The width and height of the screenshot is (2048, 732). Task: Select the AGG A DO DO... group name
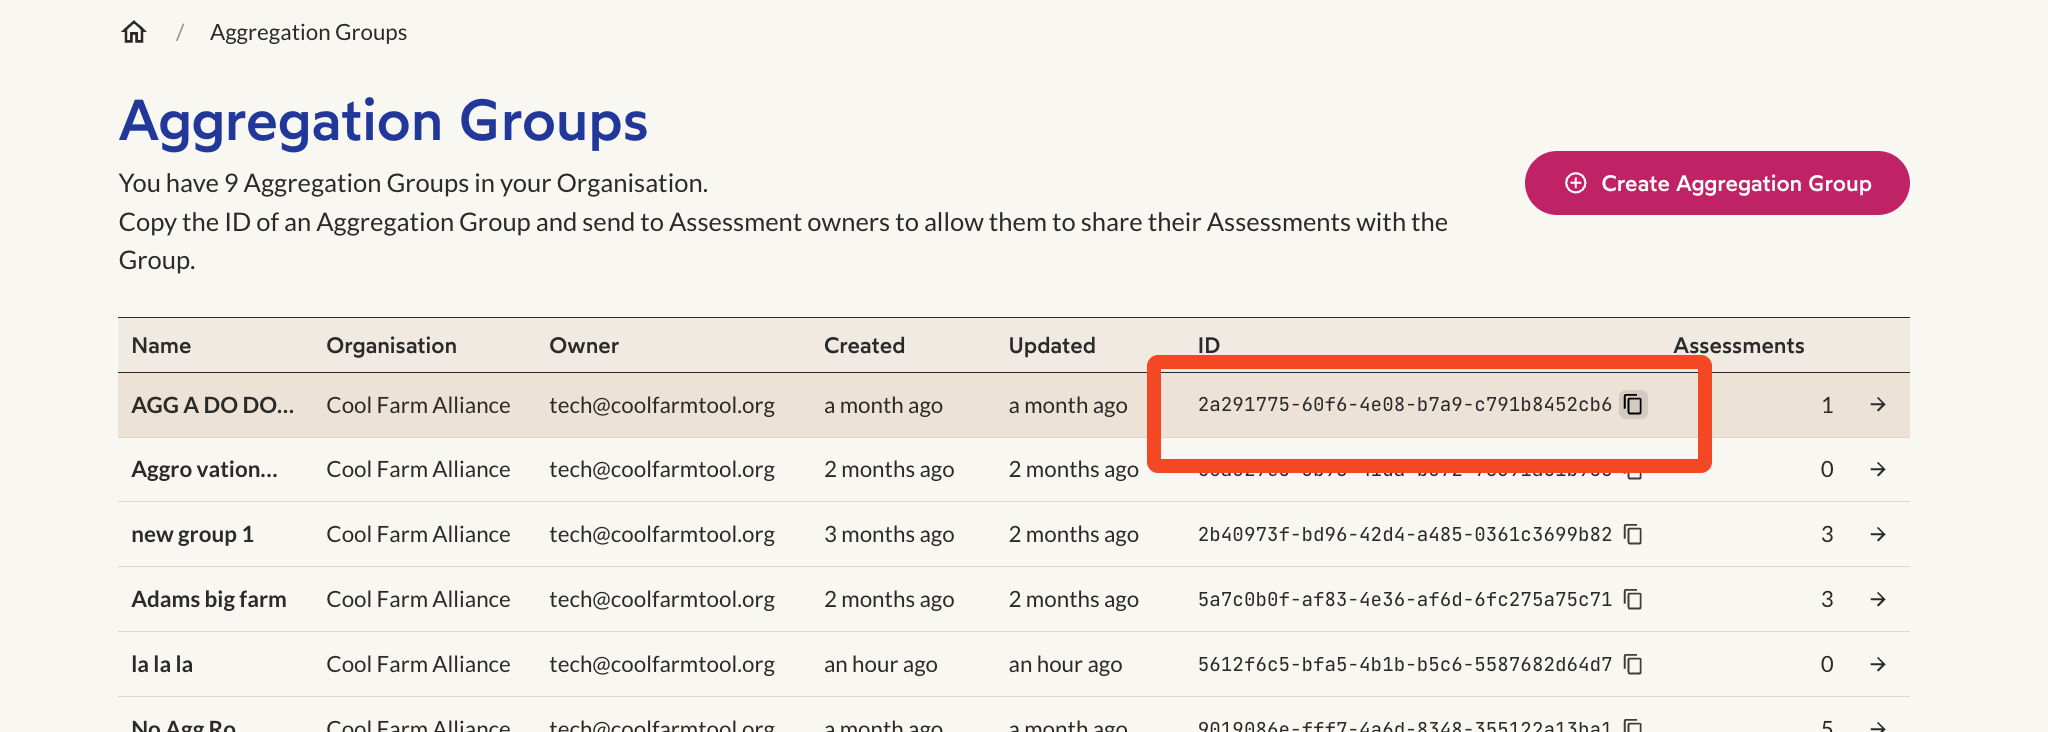pos(213,405)
